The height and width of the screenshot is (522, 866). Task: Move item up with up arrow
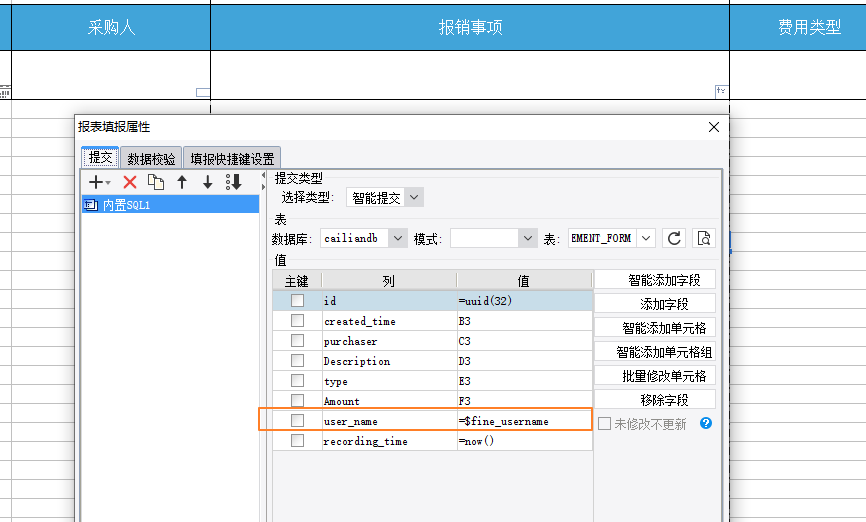pos(182,182)
